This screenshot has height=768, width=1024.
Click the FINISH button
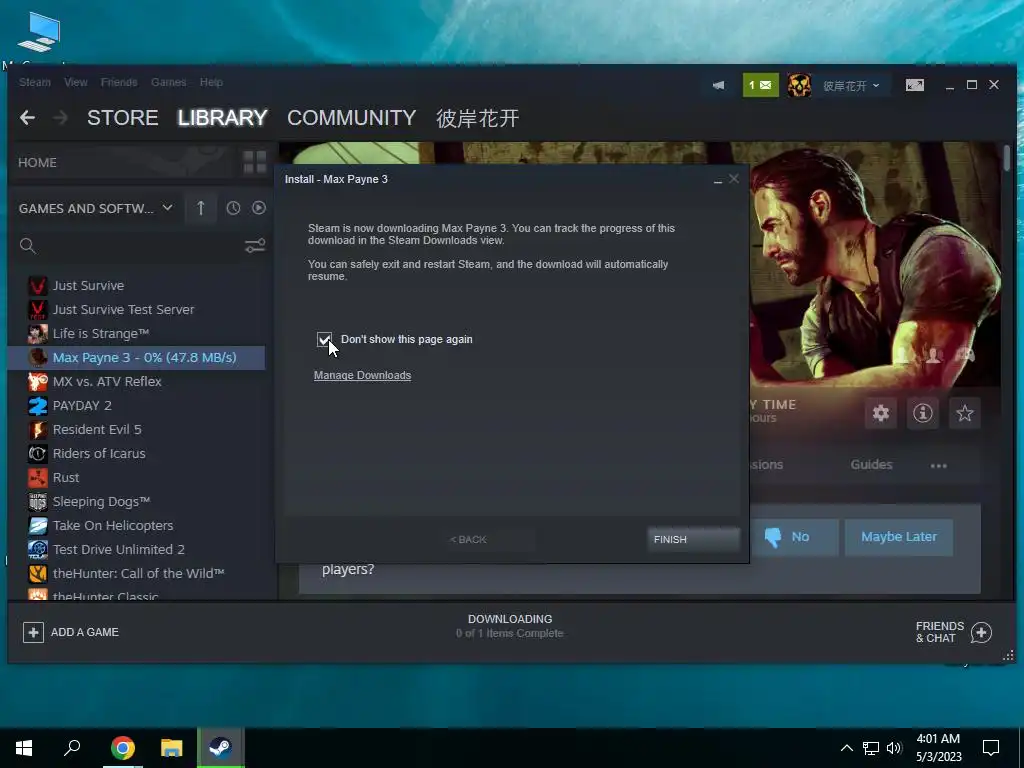click(694, 539)
